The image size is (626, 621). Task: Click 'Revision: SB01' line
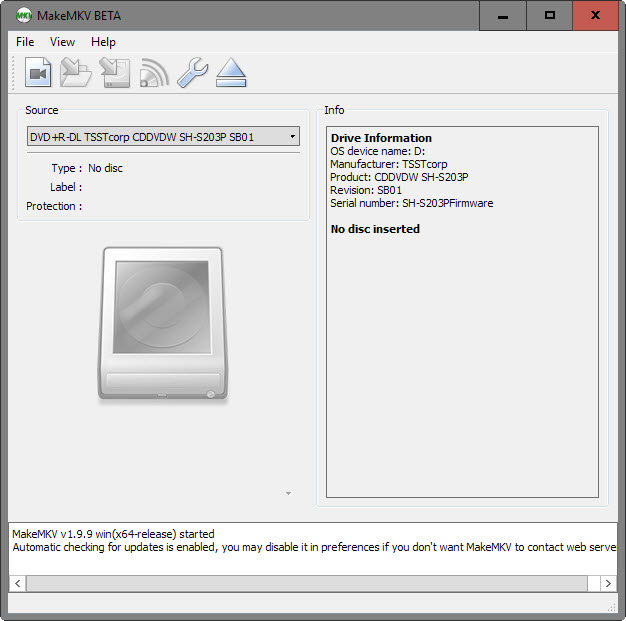click(366, 190)
